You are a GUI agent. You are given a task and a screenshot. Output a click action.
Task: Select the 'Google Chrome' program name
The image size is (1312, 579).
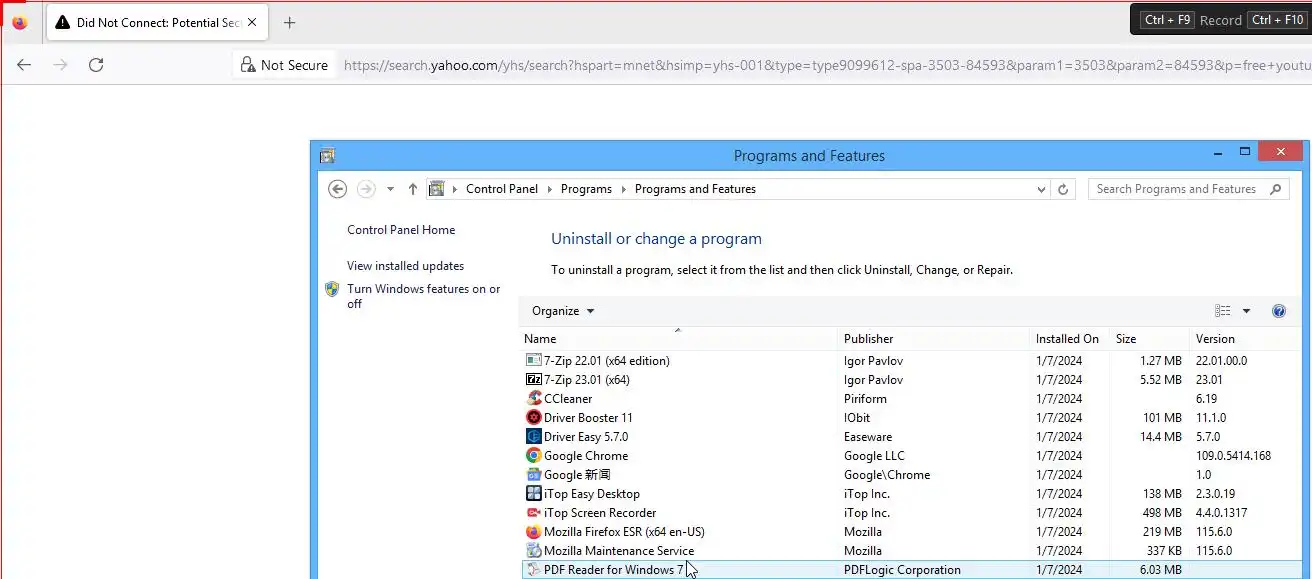[586, 456]
